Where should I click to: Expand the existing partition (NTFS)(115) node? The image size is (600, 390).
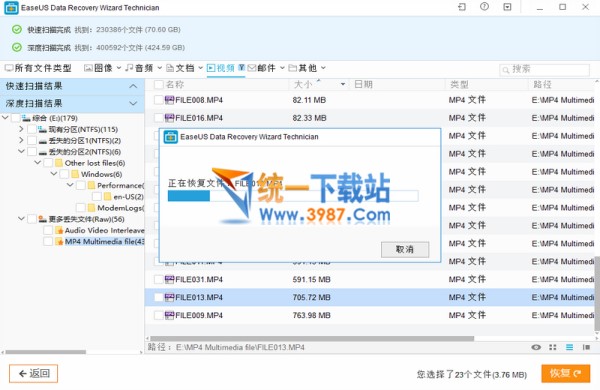(x=21, y=129)
